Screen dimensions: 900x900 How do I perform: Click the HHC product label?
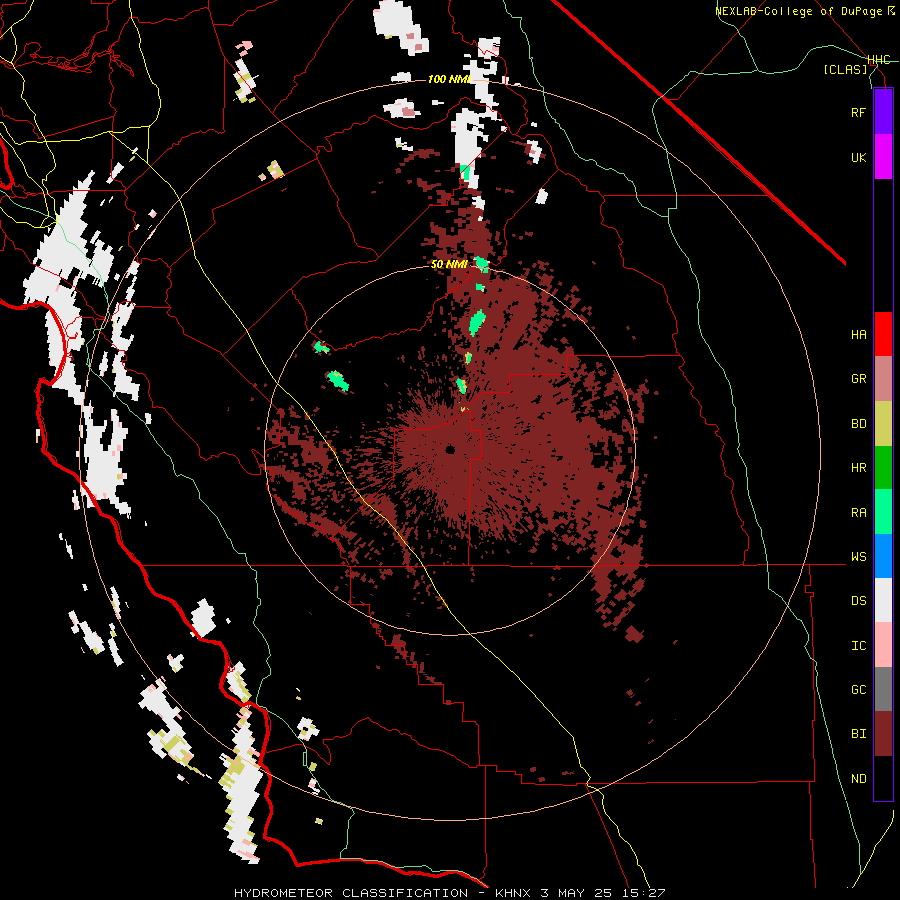pos(879,60)
